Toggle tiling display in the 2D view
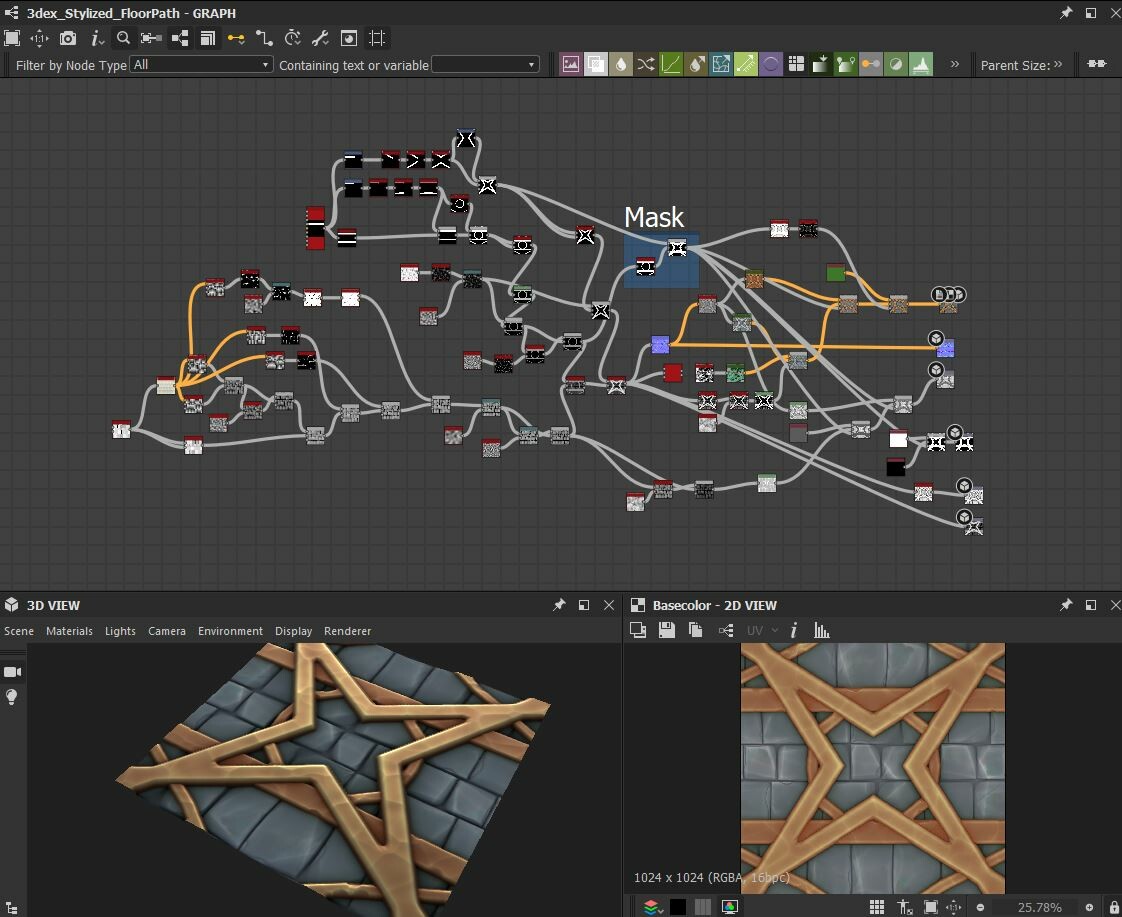The image size is (1122, 917). [x=878, y=908]
